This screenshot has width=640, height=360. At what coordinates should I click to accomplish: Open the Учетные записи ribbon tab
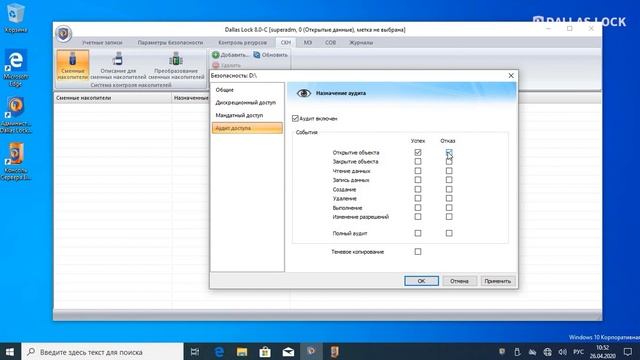(102, 42)
